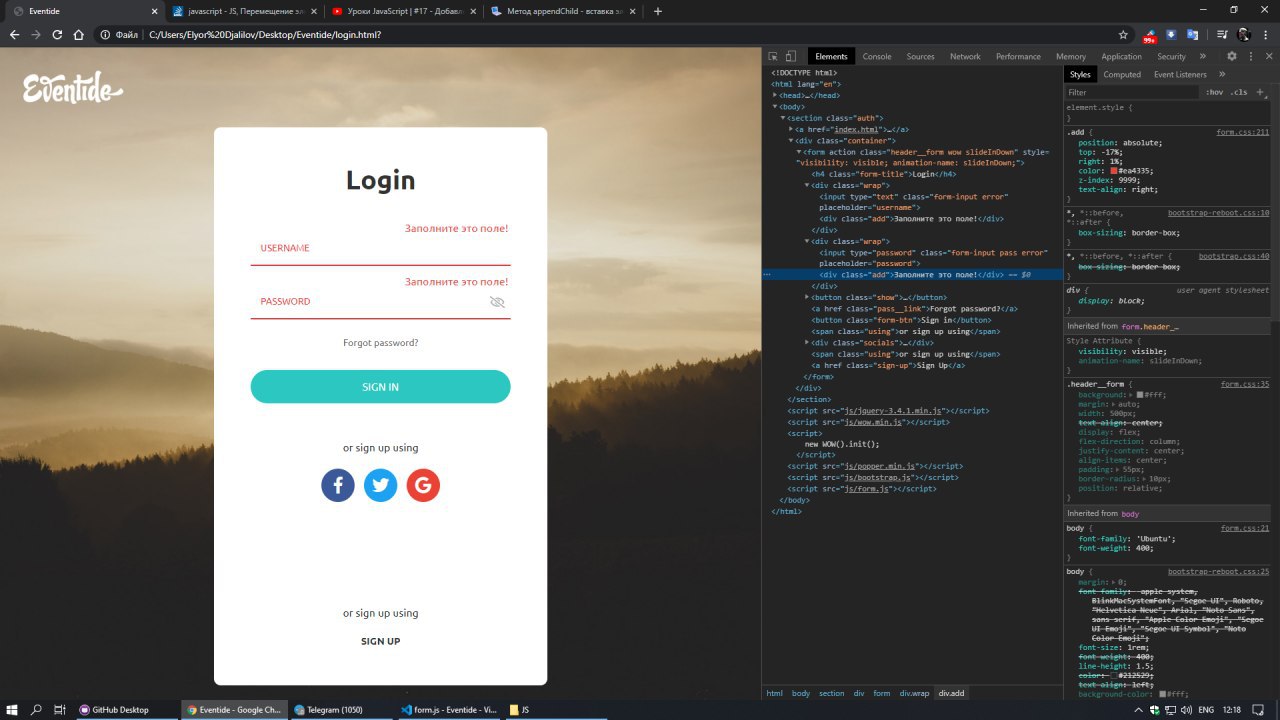Open the Google Translate extension
Screen dimensions: 1280x720
point(1192,34)
